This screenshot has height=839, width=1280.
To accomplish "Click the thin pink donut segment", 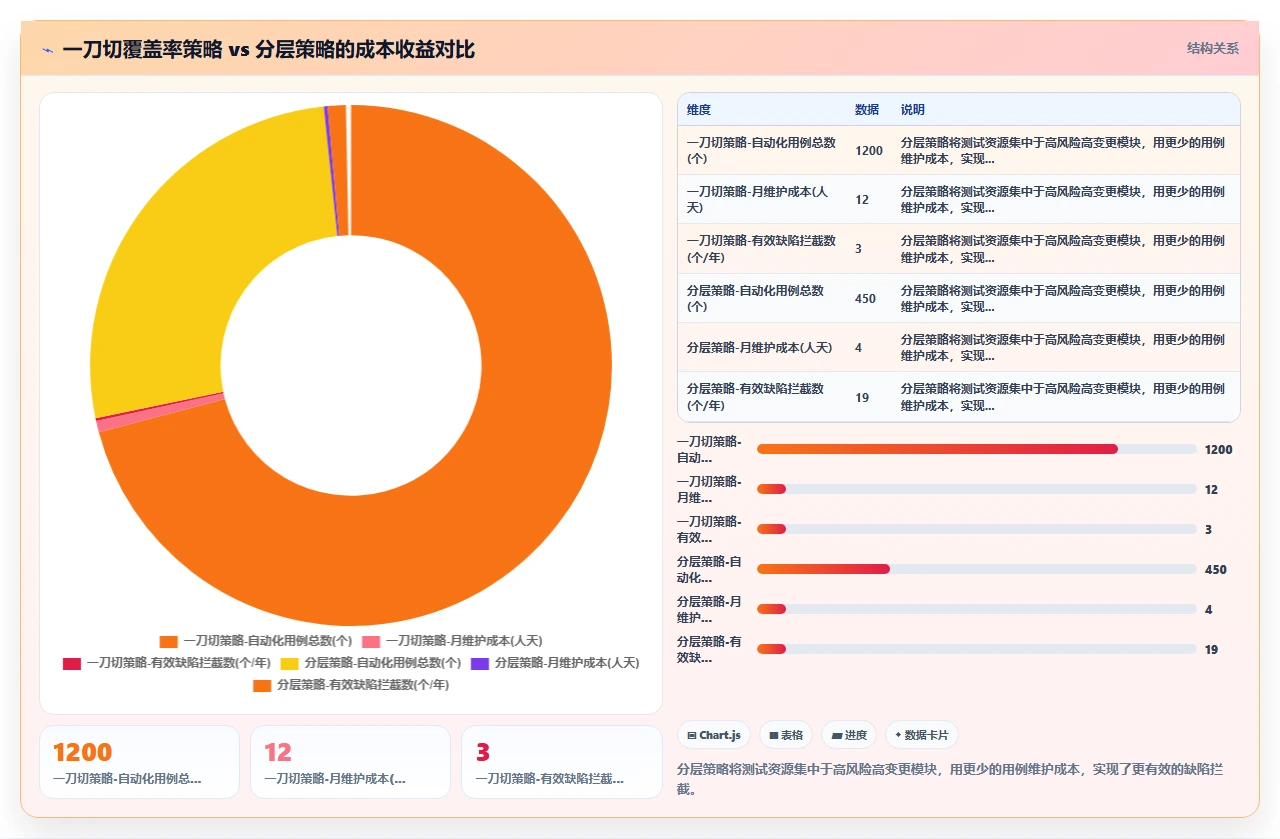I will [160, 412].
